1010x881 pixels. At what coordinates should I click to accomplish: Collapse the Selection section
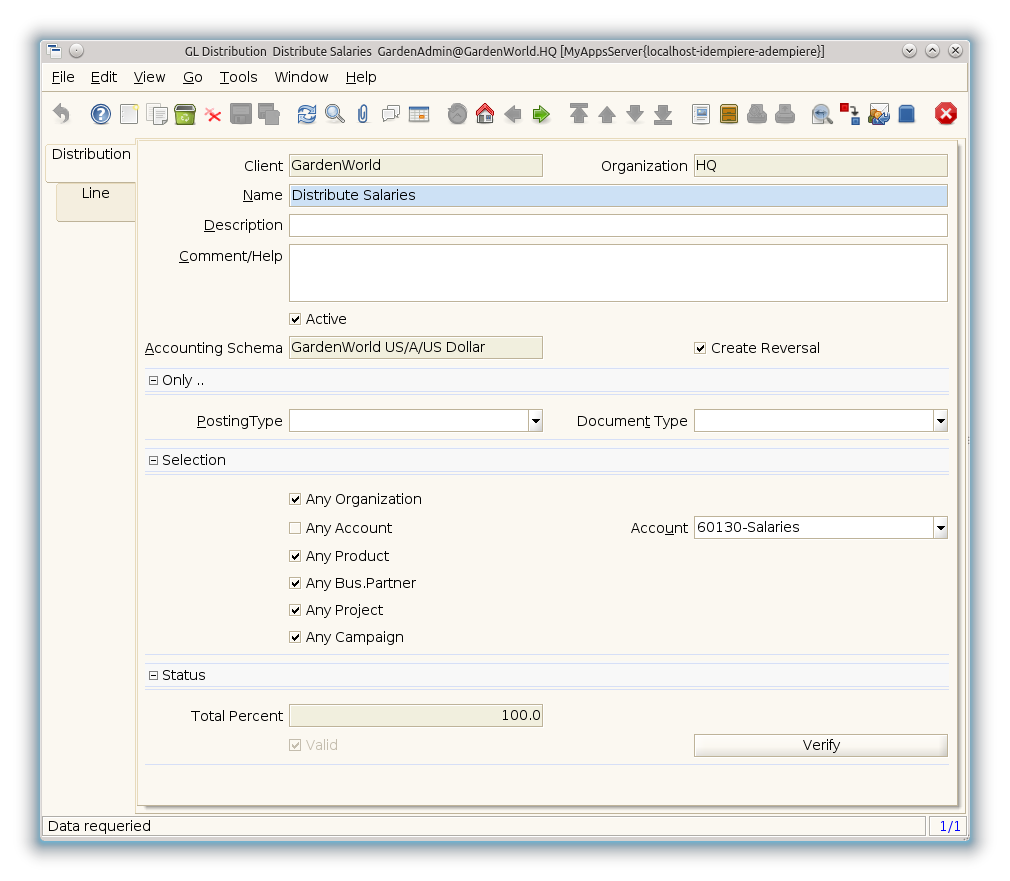(153, 460)
